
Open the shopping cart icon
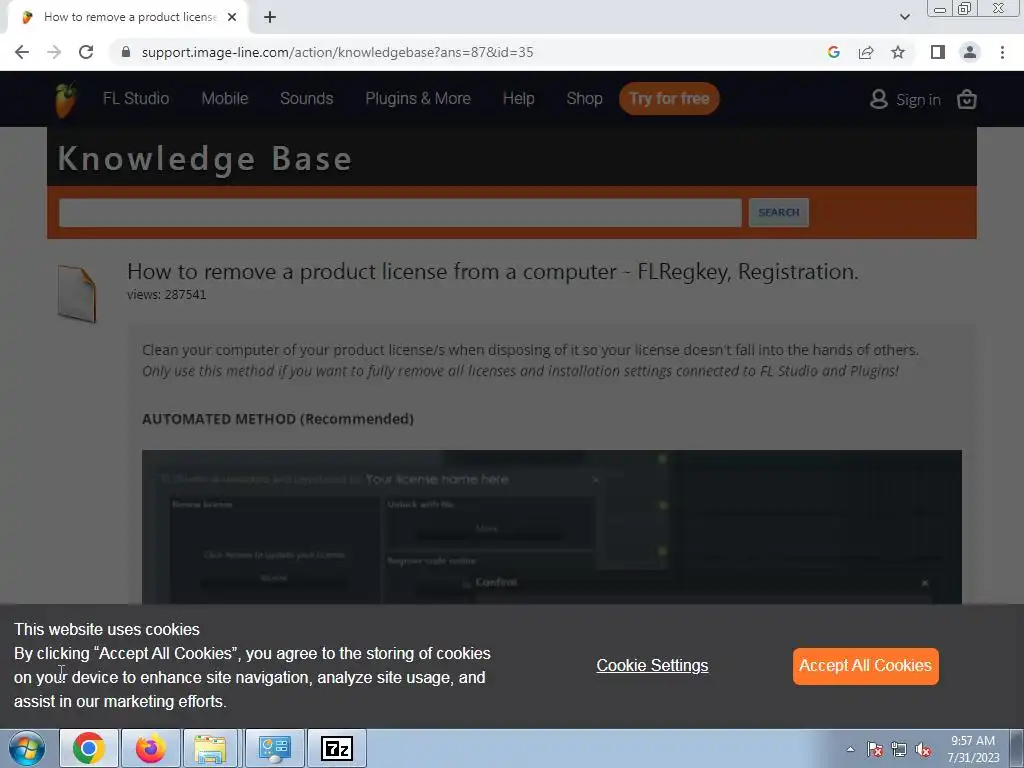[x=967, y=99]
